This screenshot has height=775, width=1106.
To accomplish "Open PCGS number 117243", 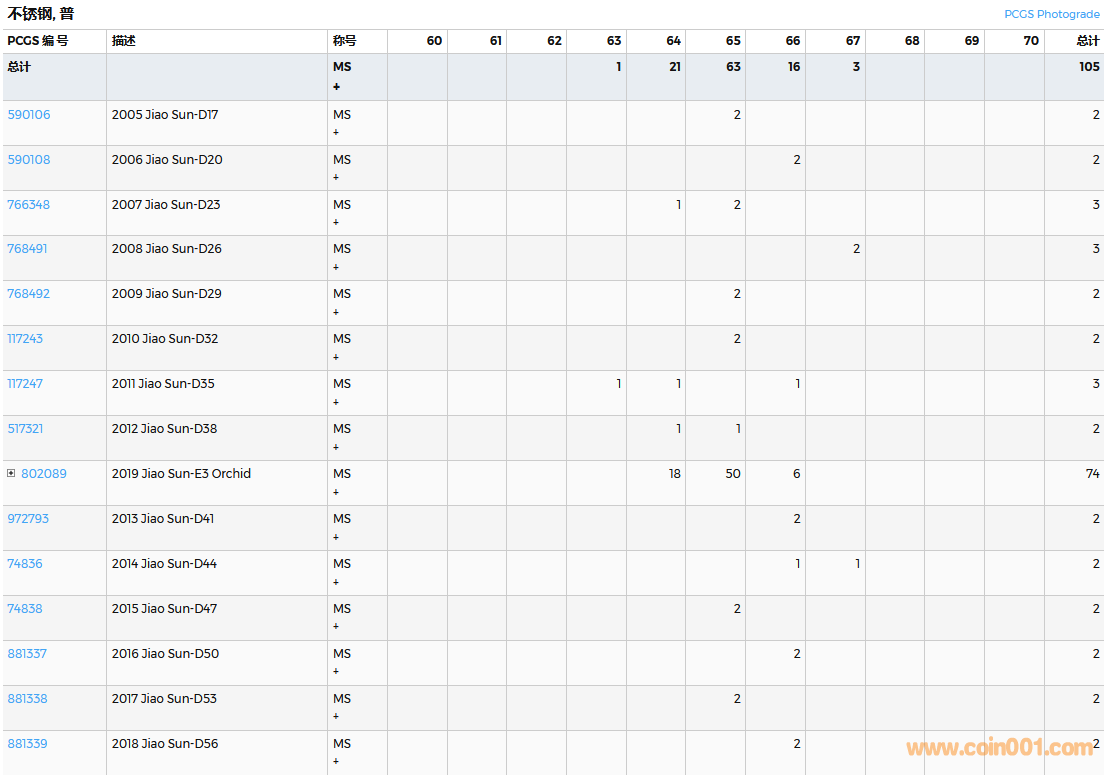I will pos(26,339).
